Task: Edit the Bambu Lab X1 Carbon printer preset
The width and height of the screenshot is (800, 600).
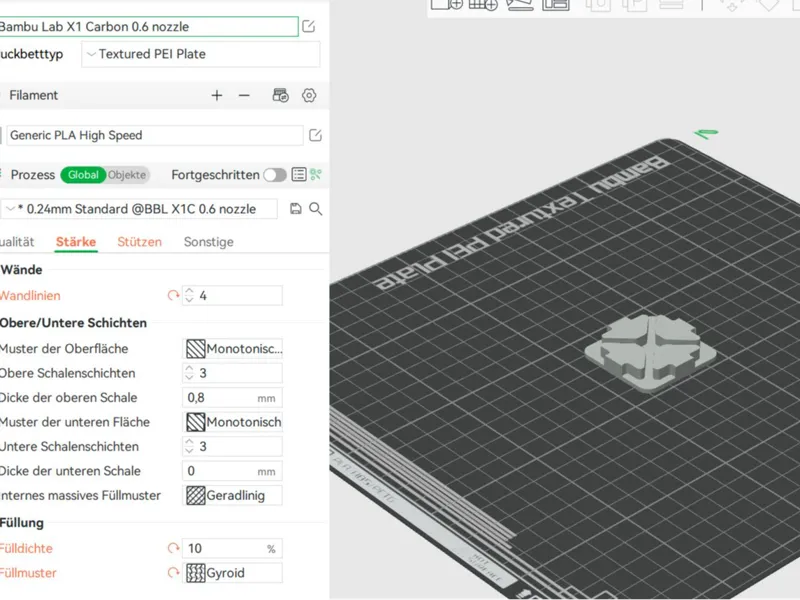Action: click(x=309, y=26)
